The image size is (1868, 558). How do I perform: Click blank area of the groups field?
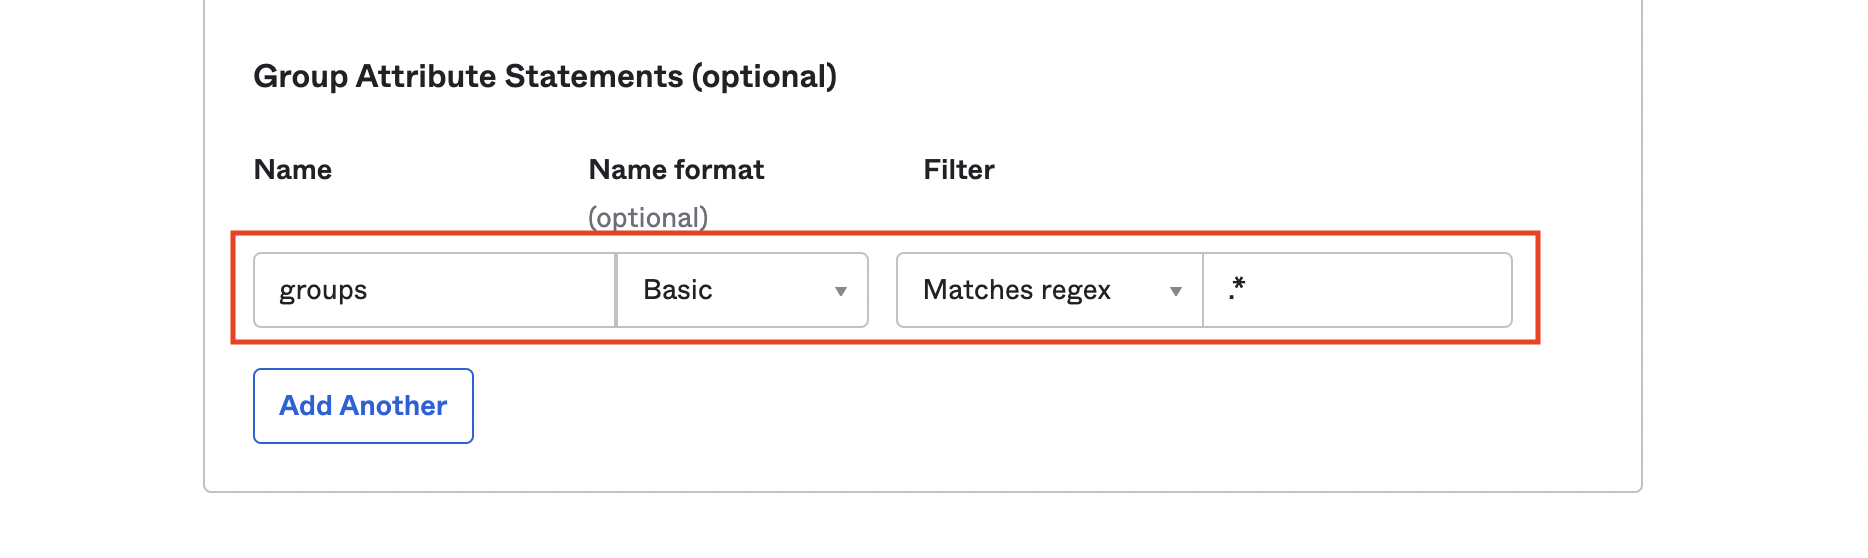tap(500, 290)
